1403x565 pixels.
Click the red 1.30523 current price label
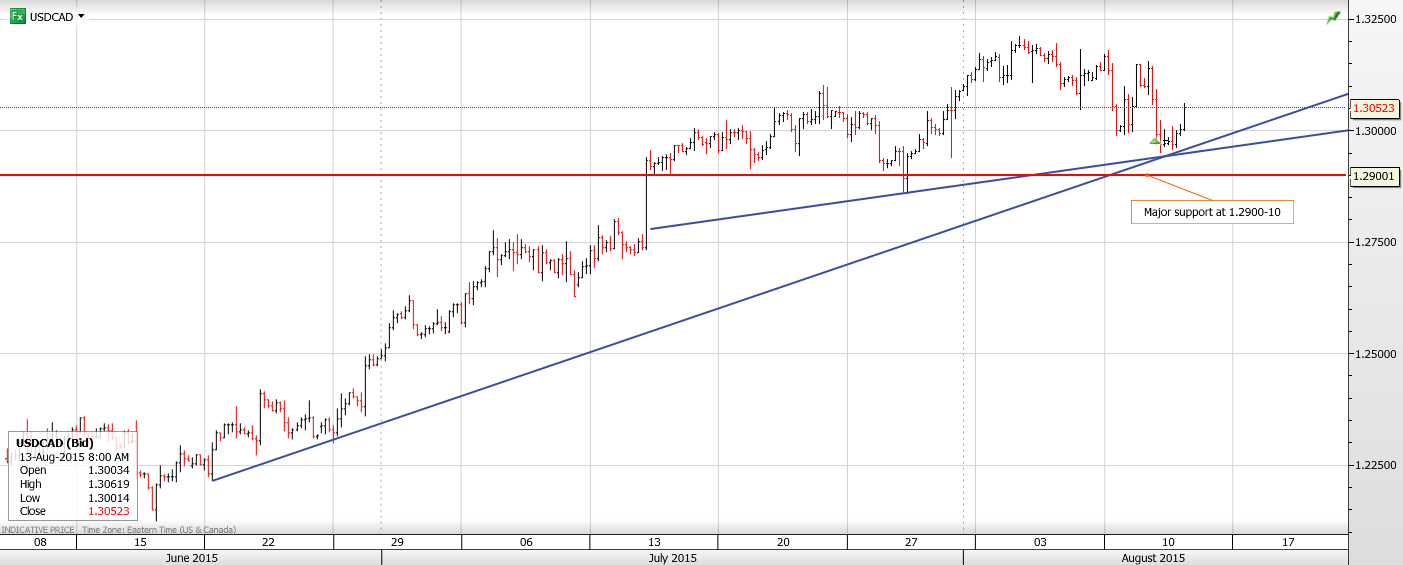click(x=1374, y=108)
